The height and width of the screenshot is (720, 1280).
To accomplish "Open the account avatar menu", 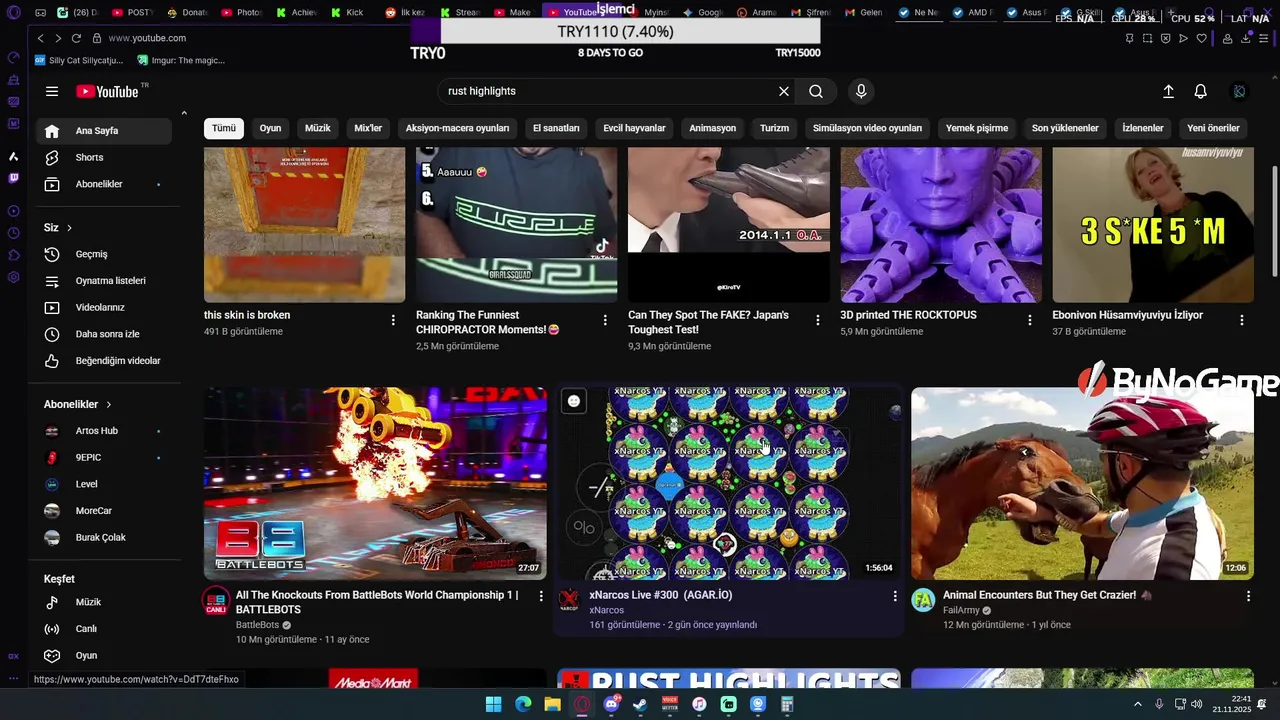I will [x=1239, y=91].
